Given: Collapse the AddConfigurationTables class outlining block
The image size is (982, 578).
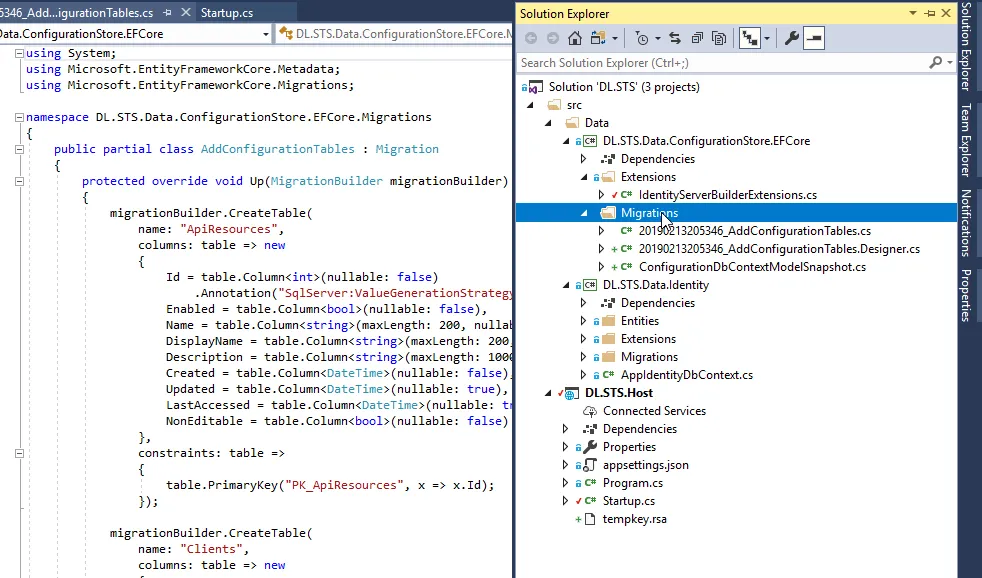Looking at the screenshot, I should click(x=19, y=149).
